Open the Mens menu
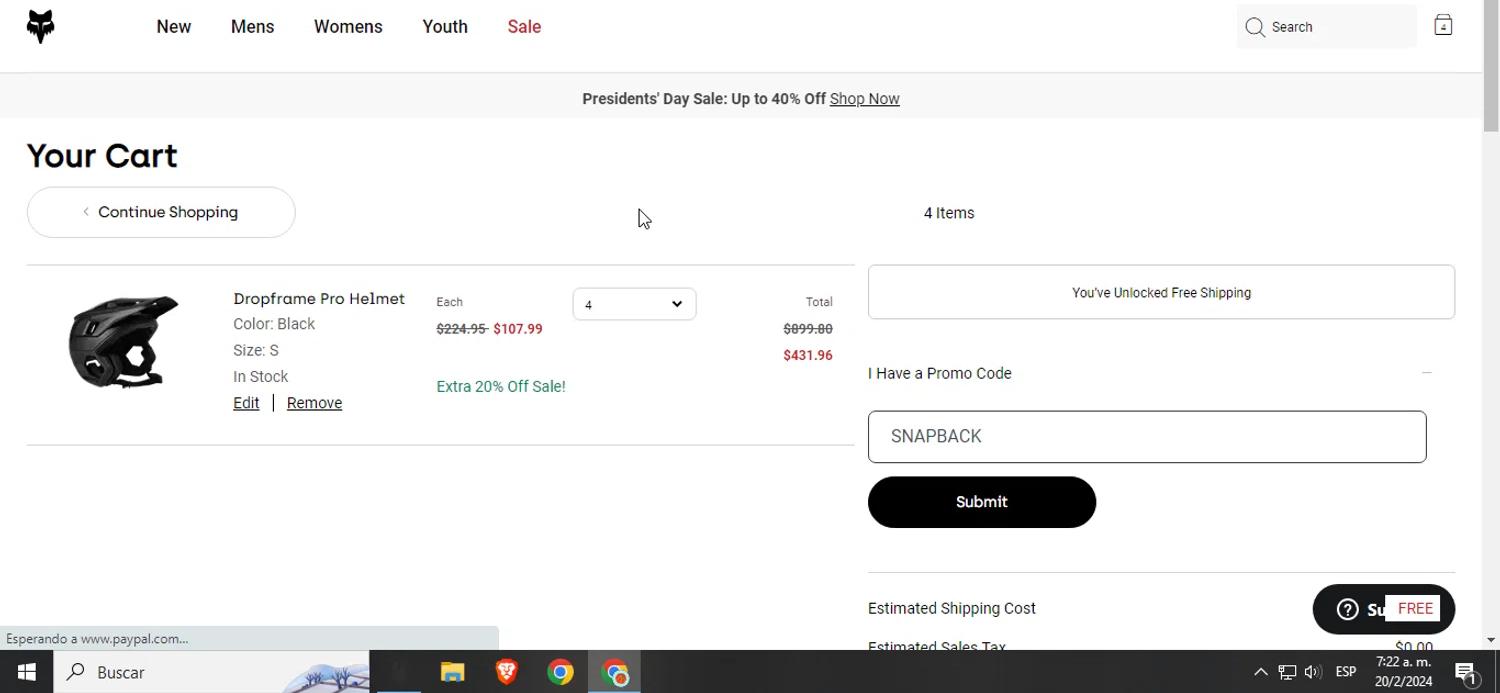Viewport: 1500px width, 693px height. pos(252,27)
